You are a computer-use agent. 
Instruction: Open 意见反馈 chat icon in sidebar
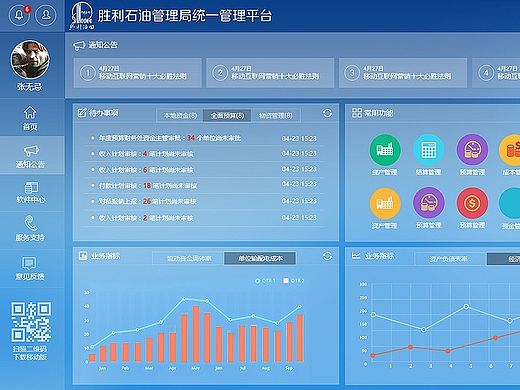29,263
